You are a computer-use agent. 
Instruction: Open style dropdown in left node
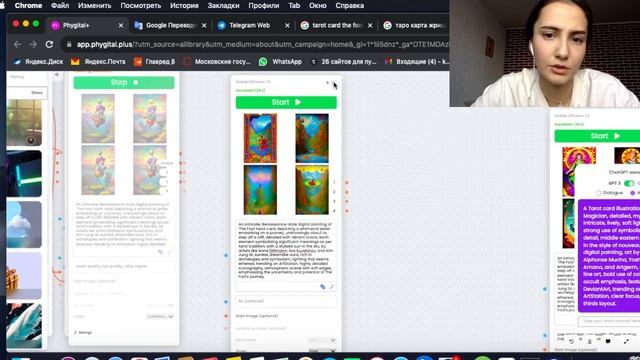(160, 316)
